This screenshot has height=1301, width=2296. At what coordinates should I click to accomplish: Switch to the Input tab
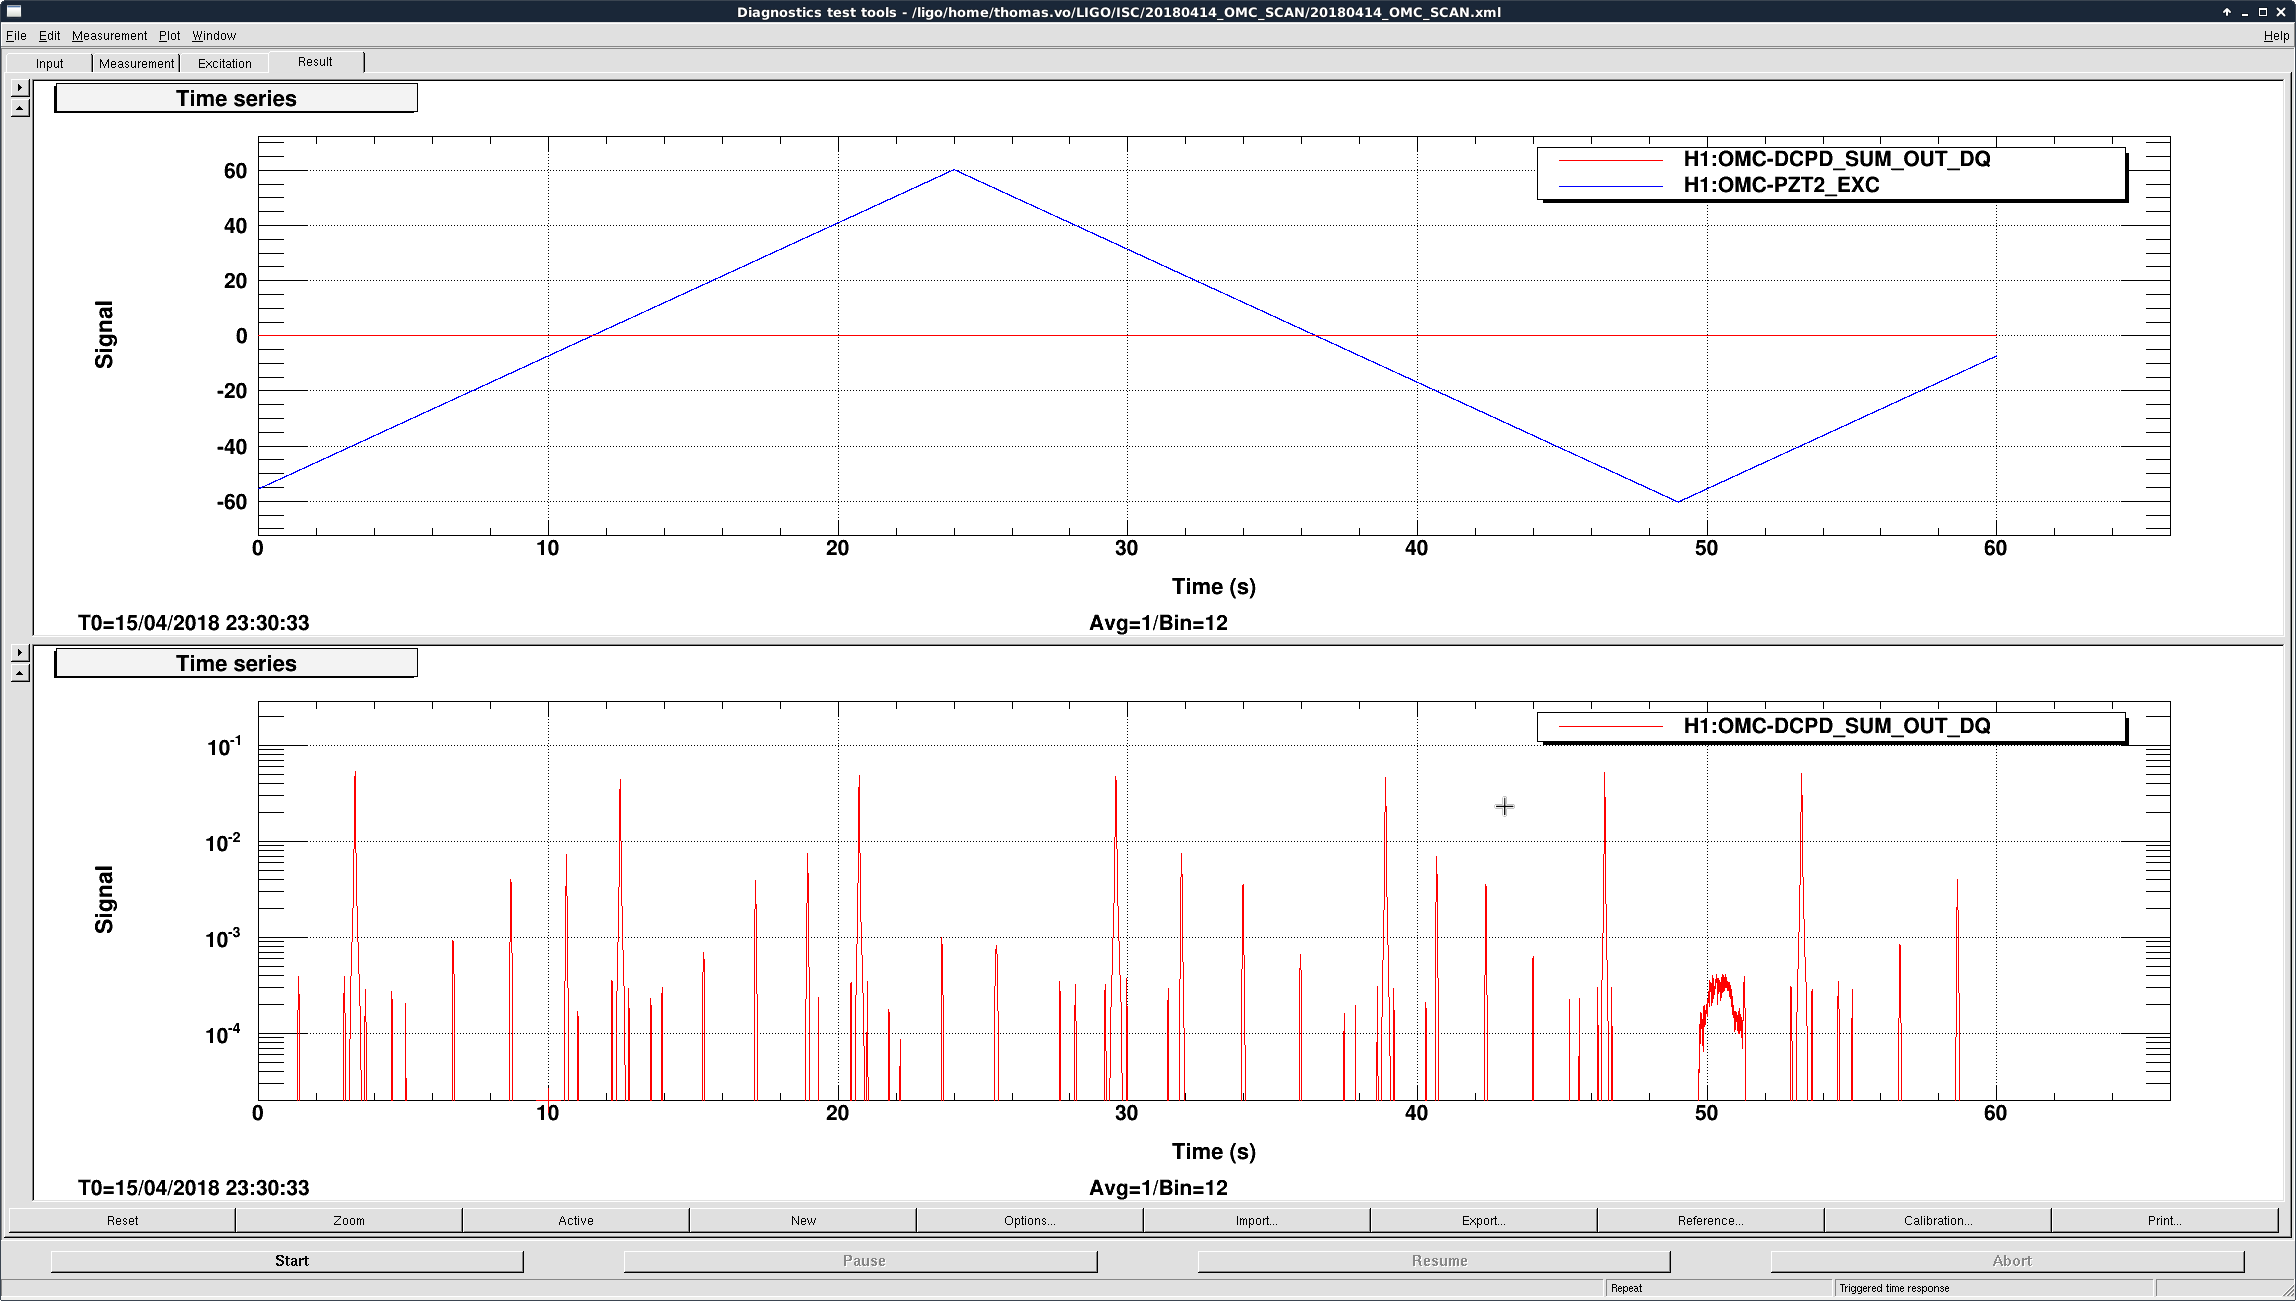click(49, 63)
